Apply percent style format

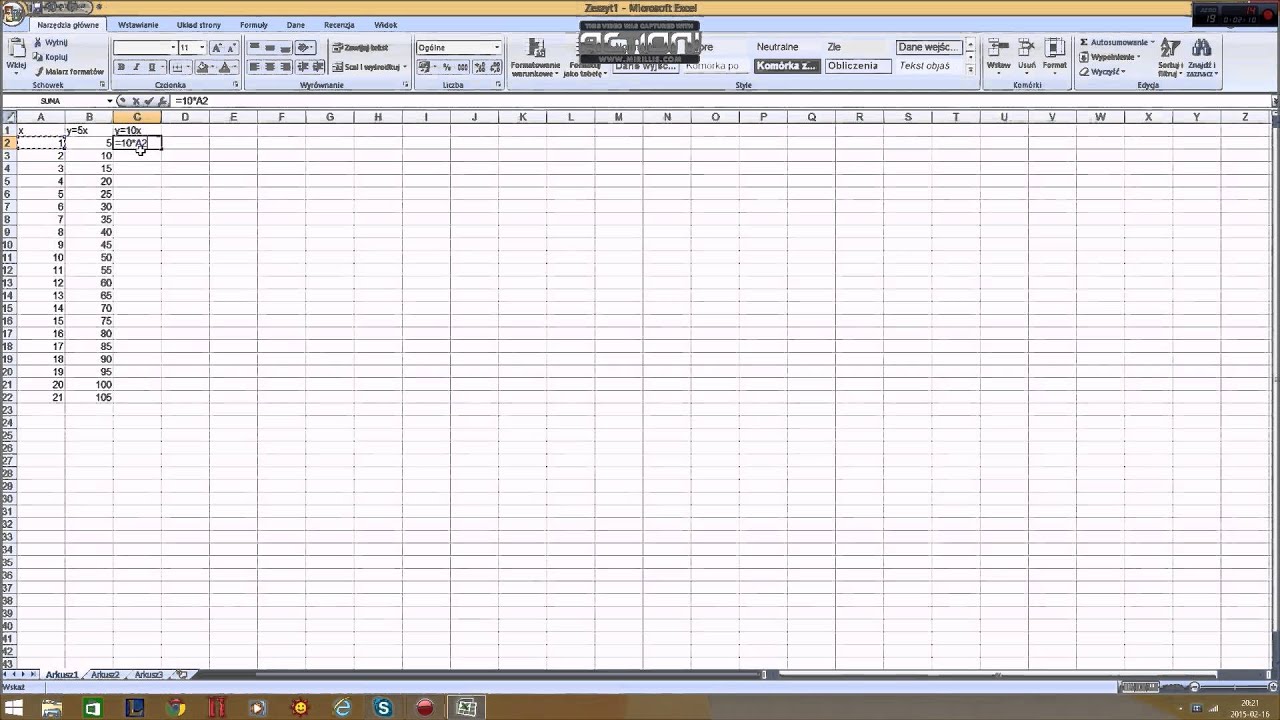point(447,67)
